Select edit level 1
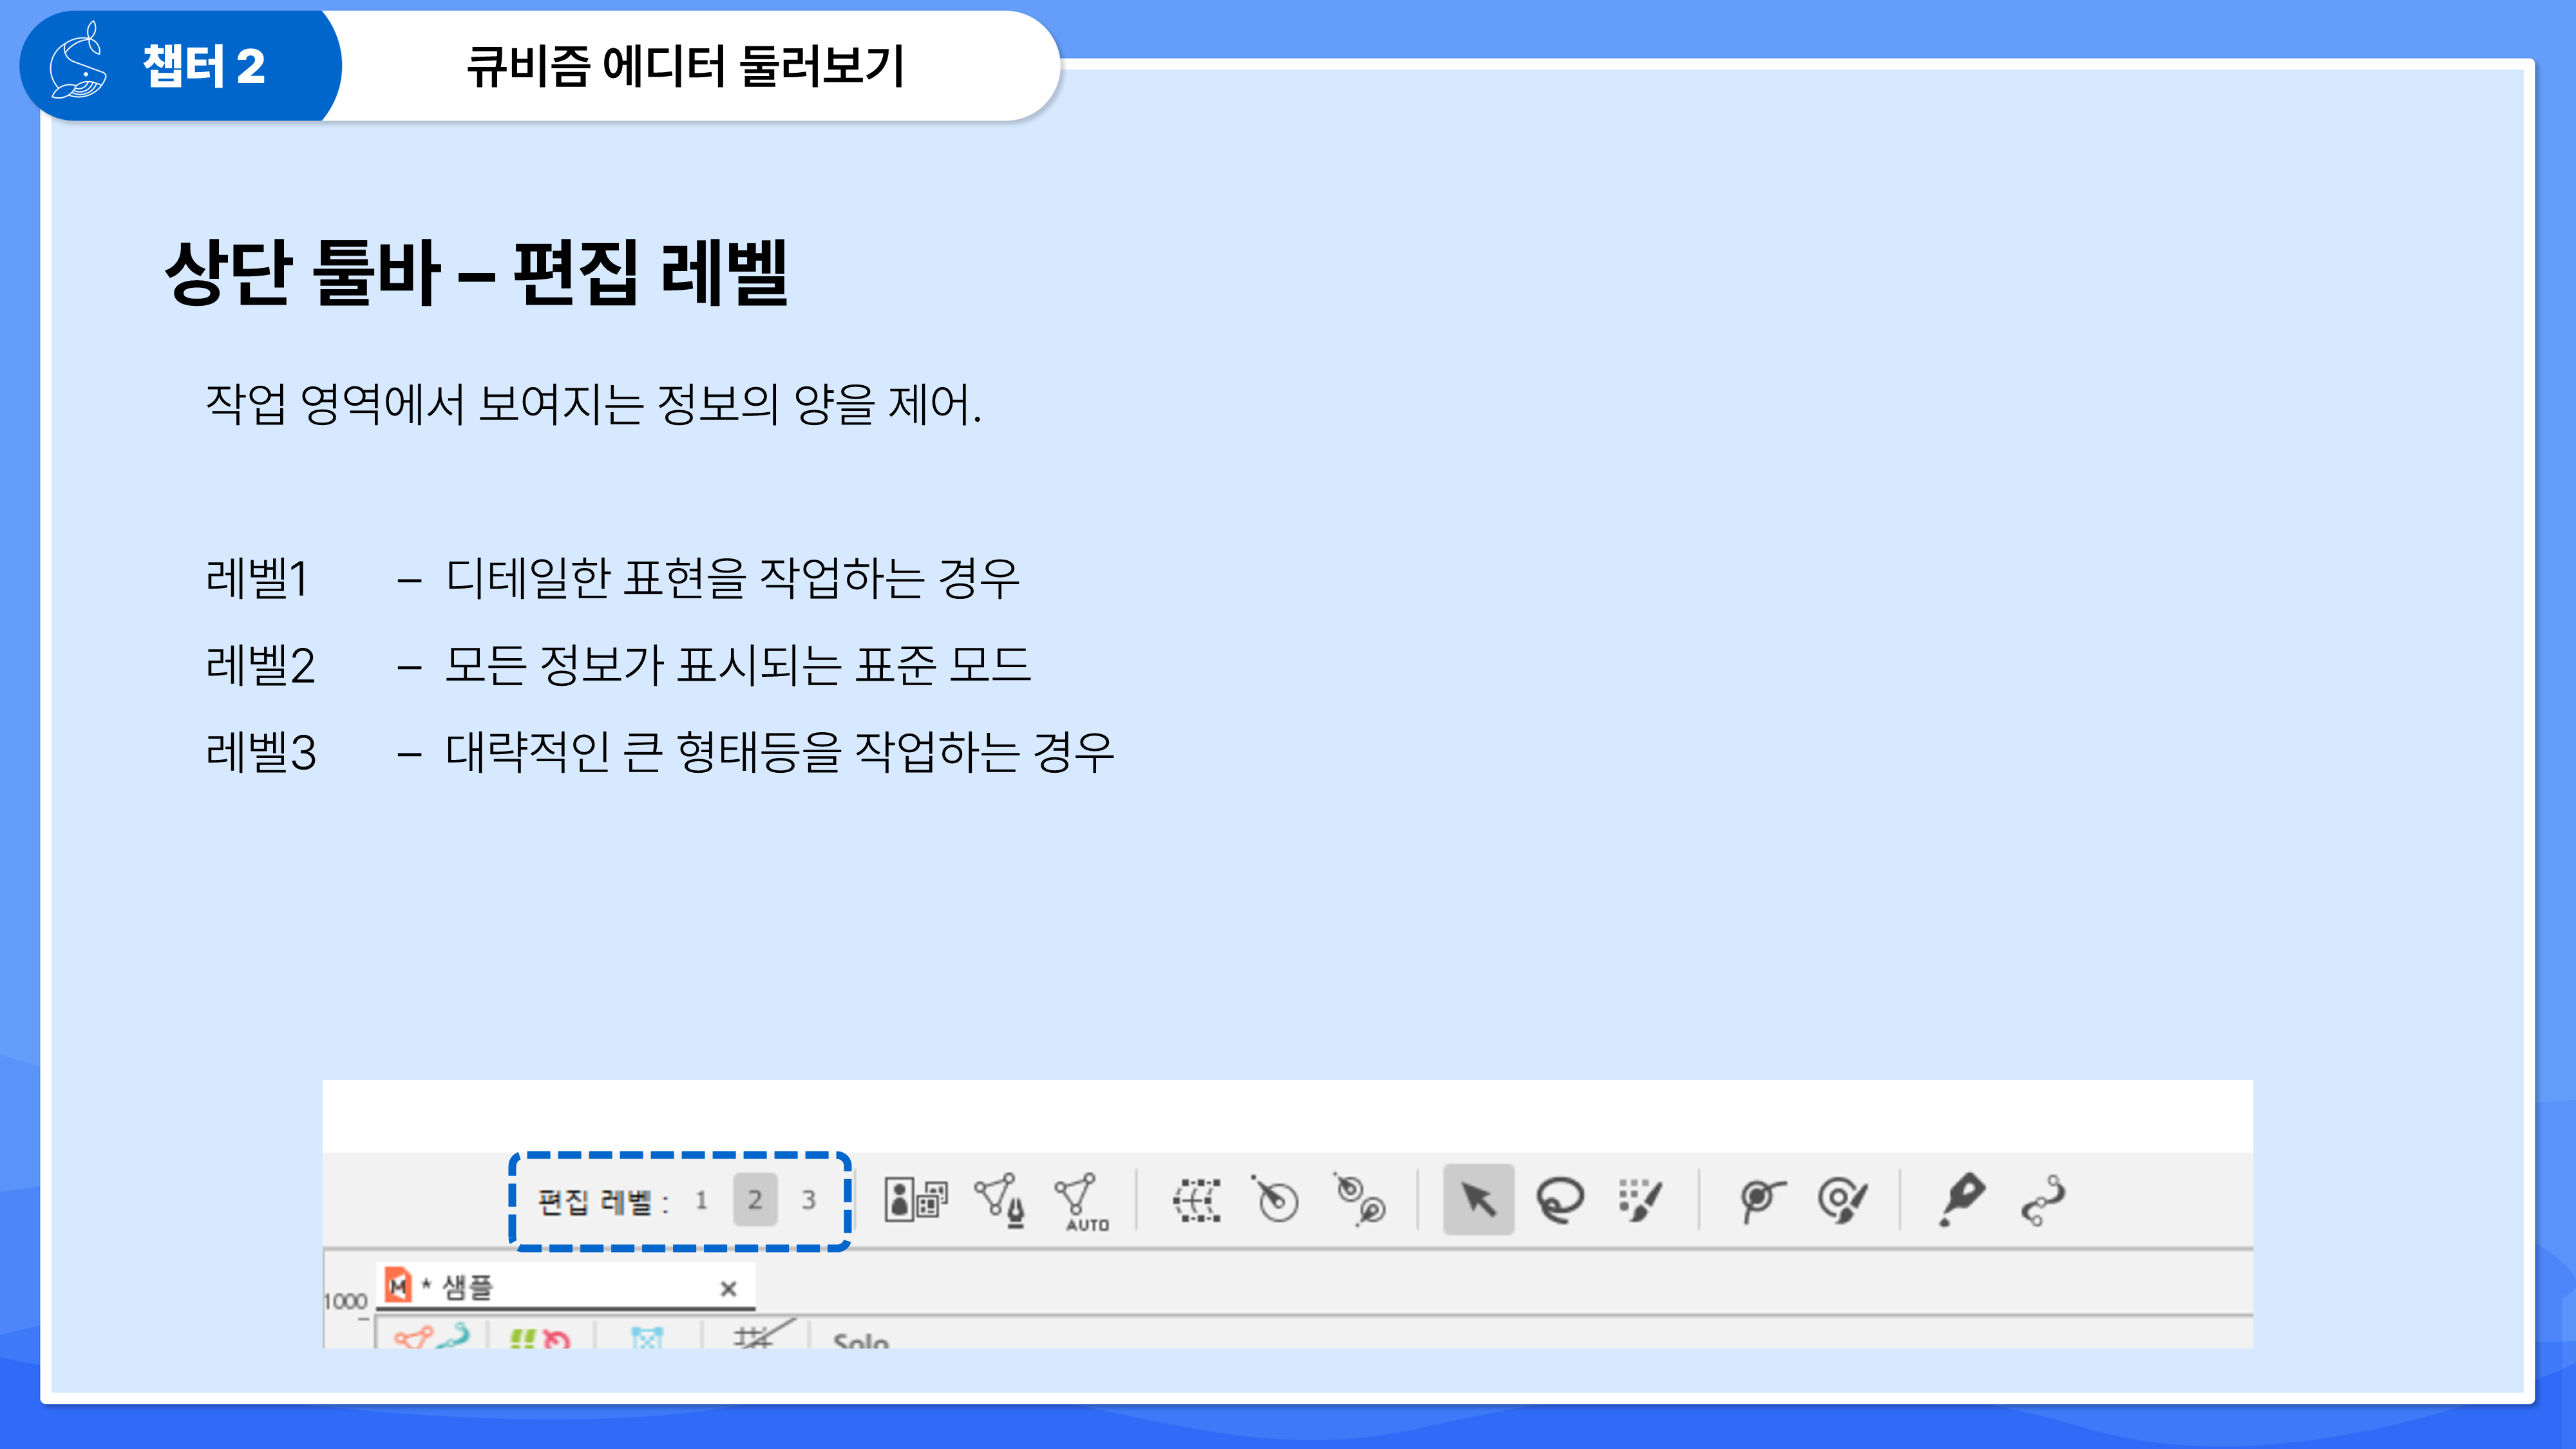This screenshot has width=2576, height=1449. (x=701, y=1200)
